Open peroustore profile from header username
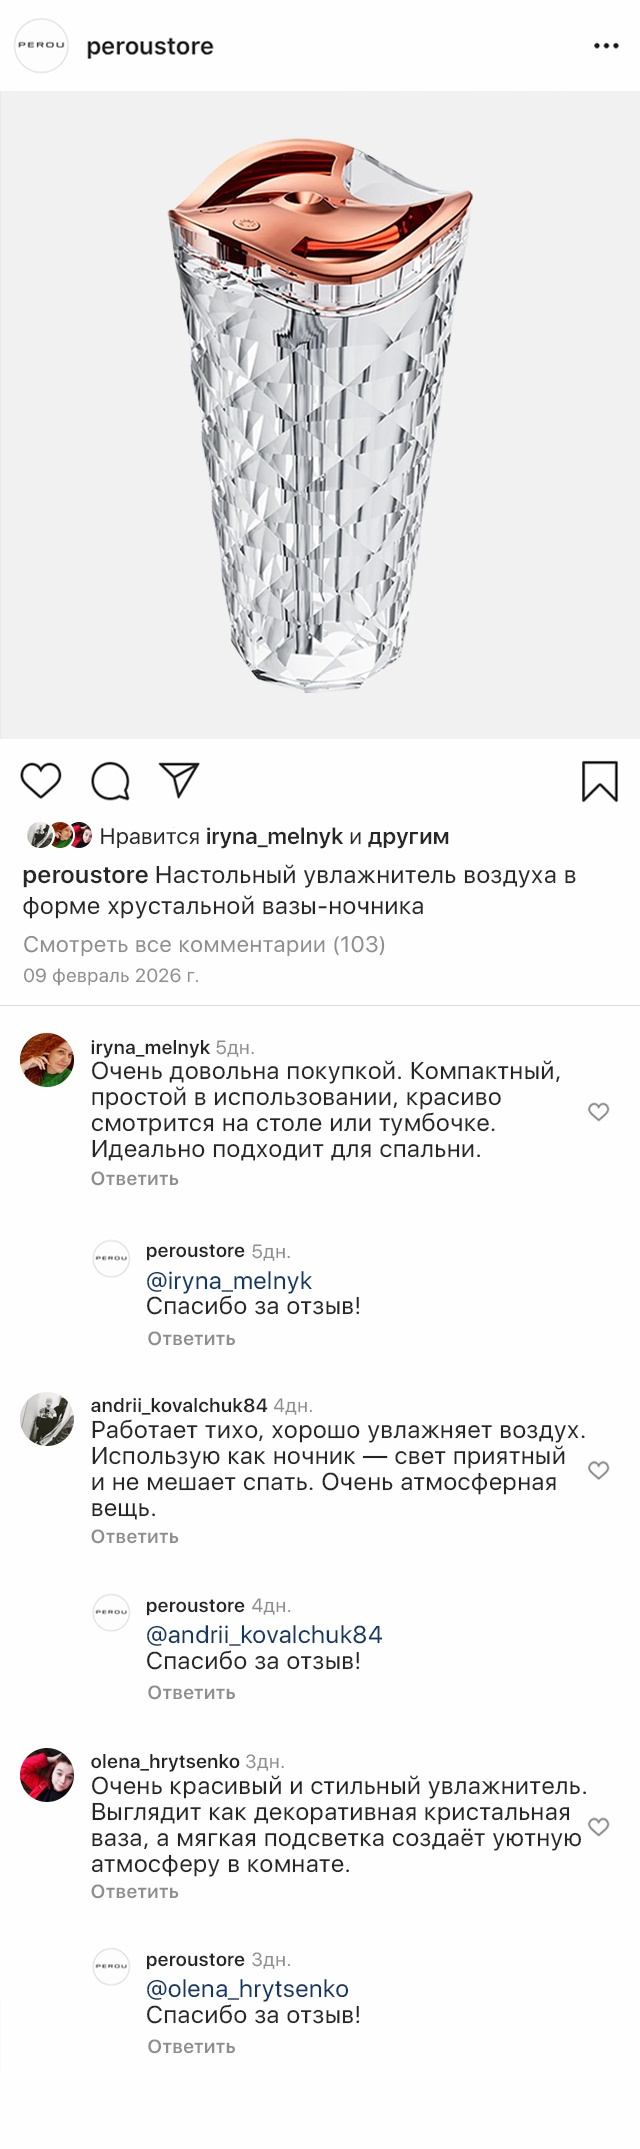 click(x=150, y=46)
